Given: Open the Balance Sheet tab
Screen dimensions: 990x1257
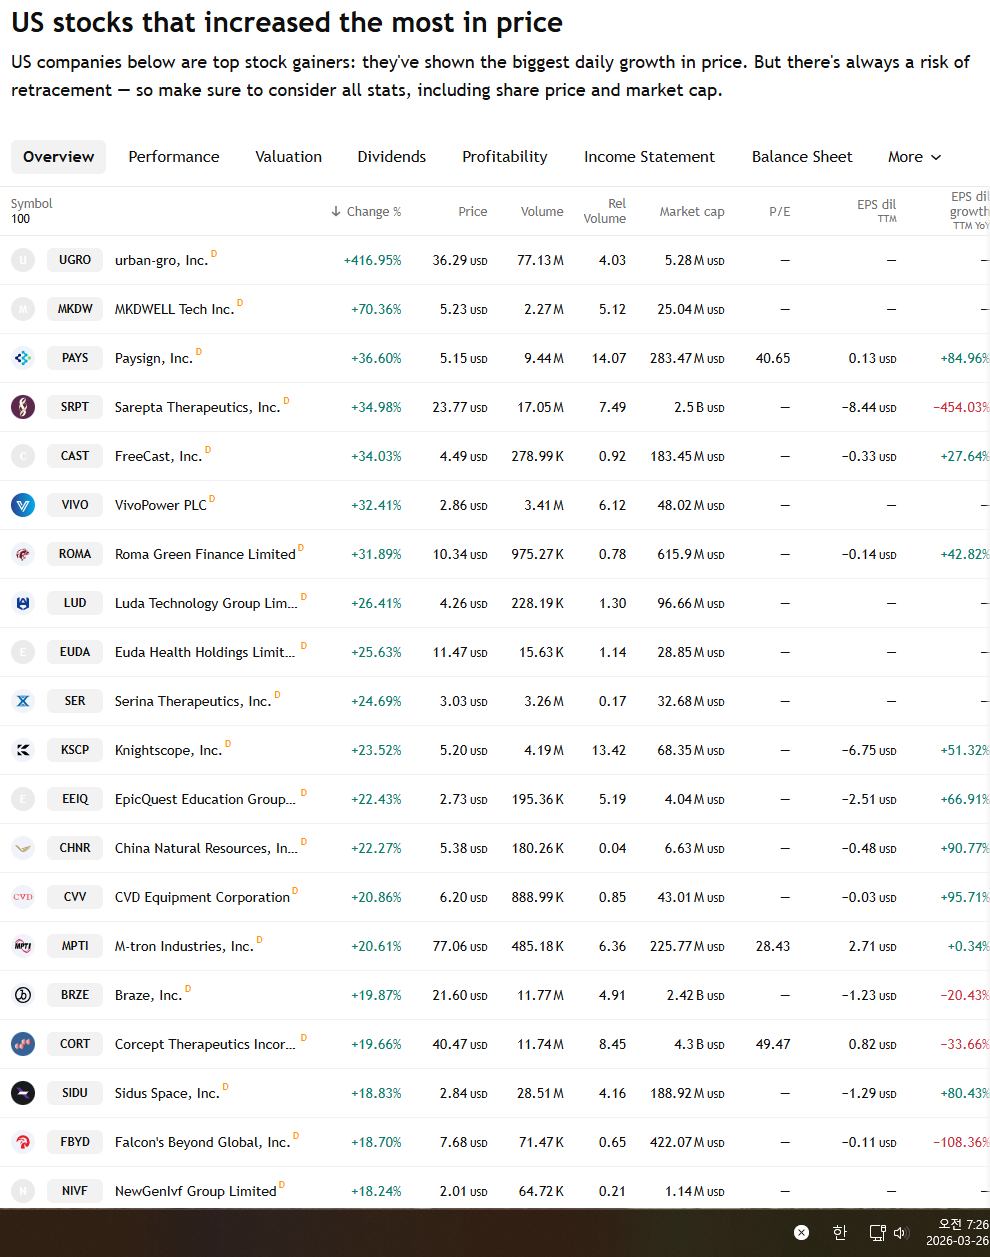Looking at the screenshot, I should (x=802, y=157).
